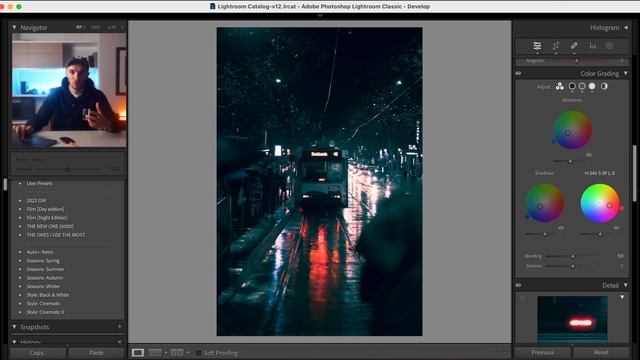
Task: Show all three color wheels in Adjust
Action: coord(560,86)
